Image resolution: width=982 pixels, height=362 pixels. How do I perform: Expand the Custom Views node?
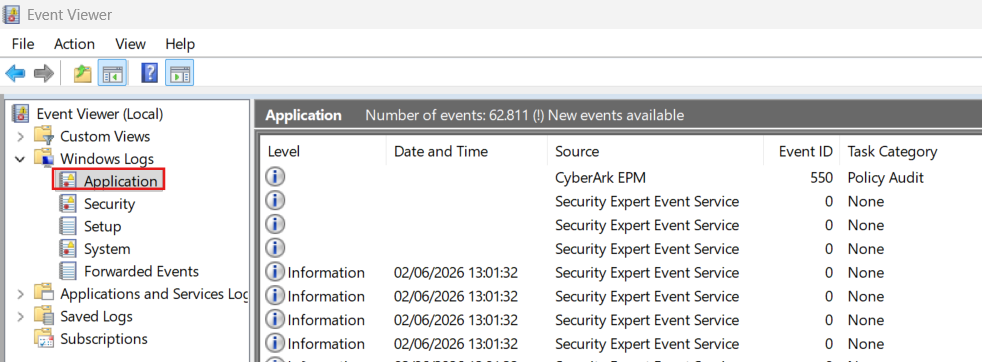pos(21,136)
